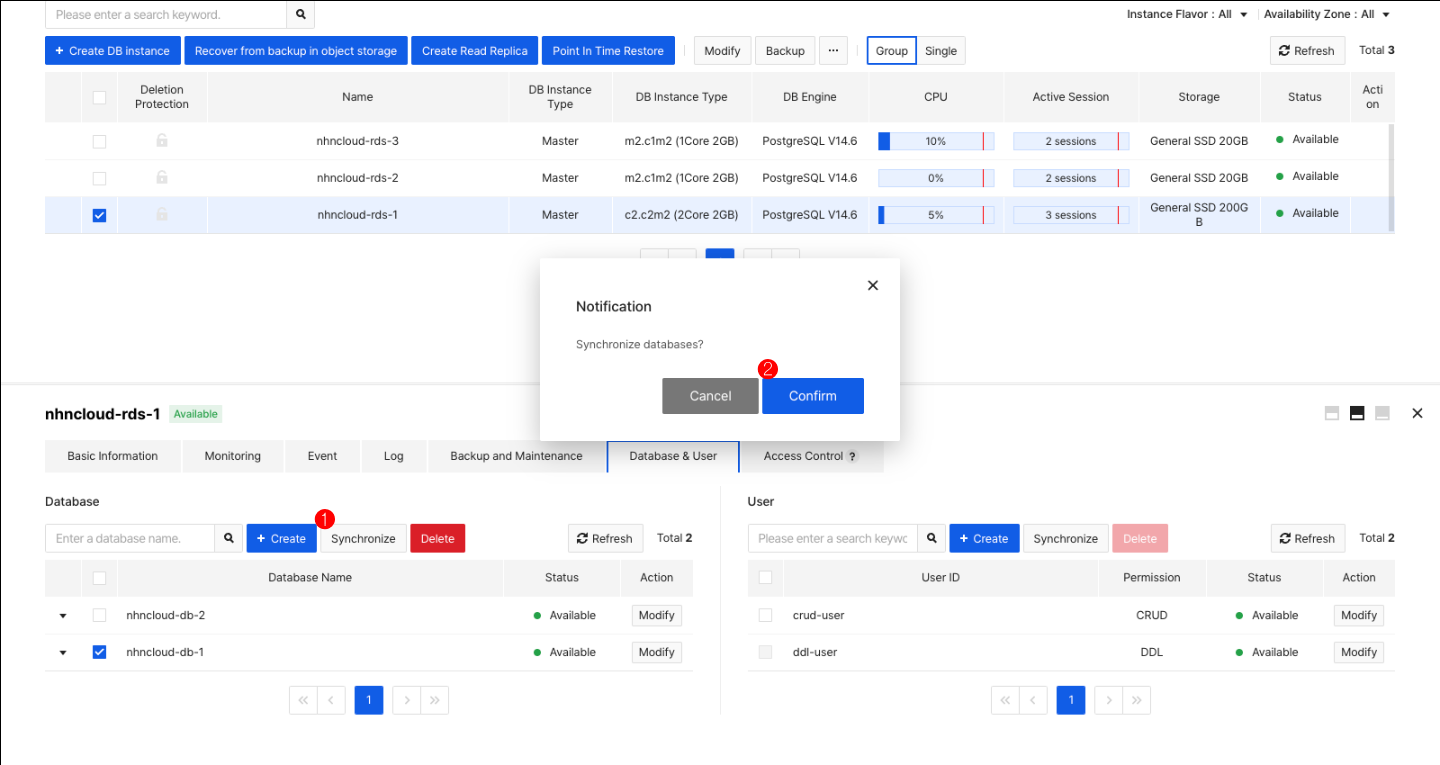Open the Basic Information tab
This screenshot has height=765, width=1440.
[x=113, y=456]
